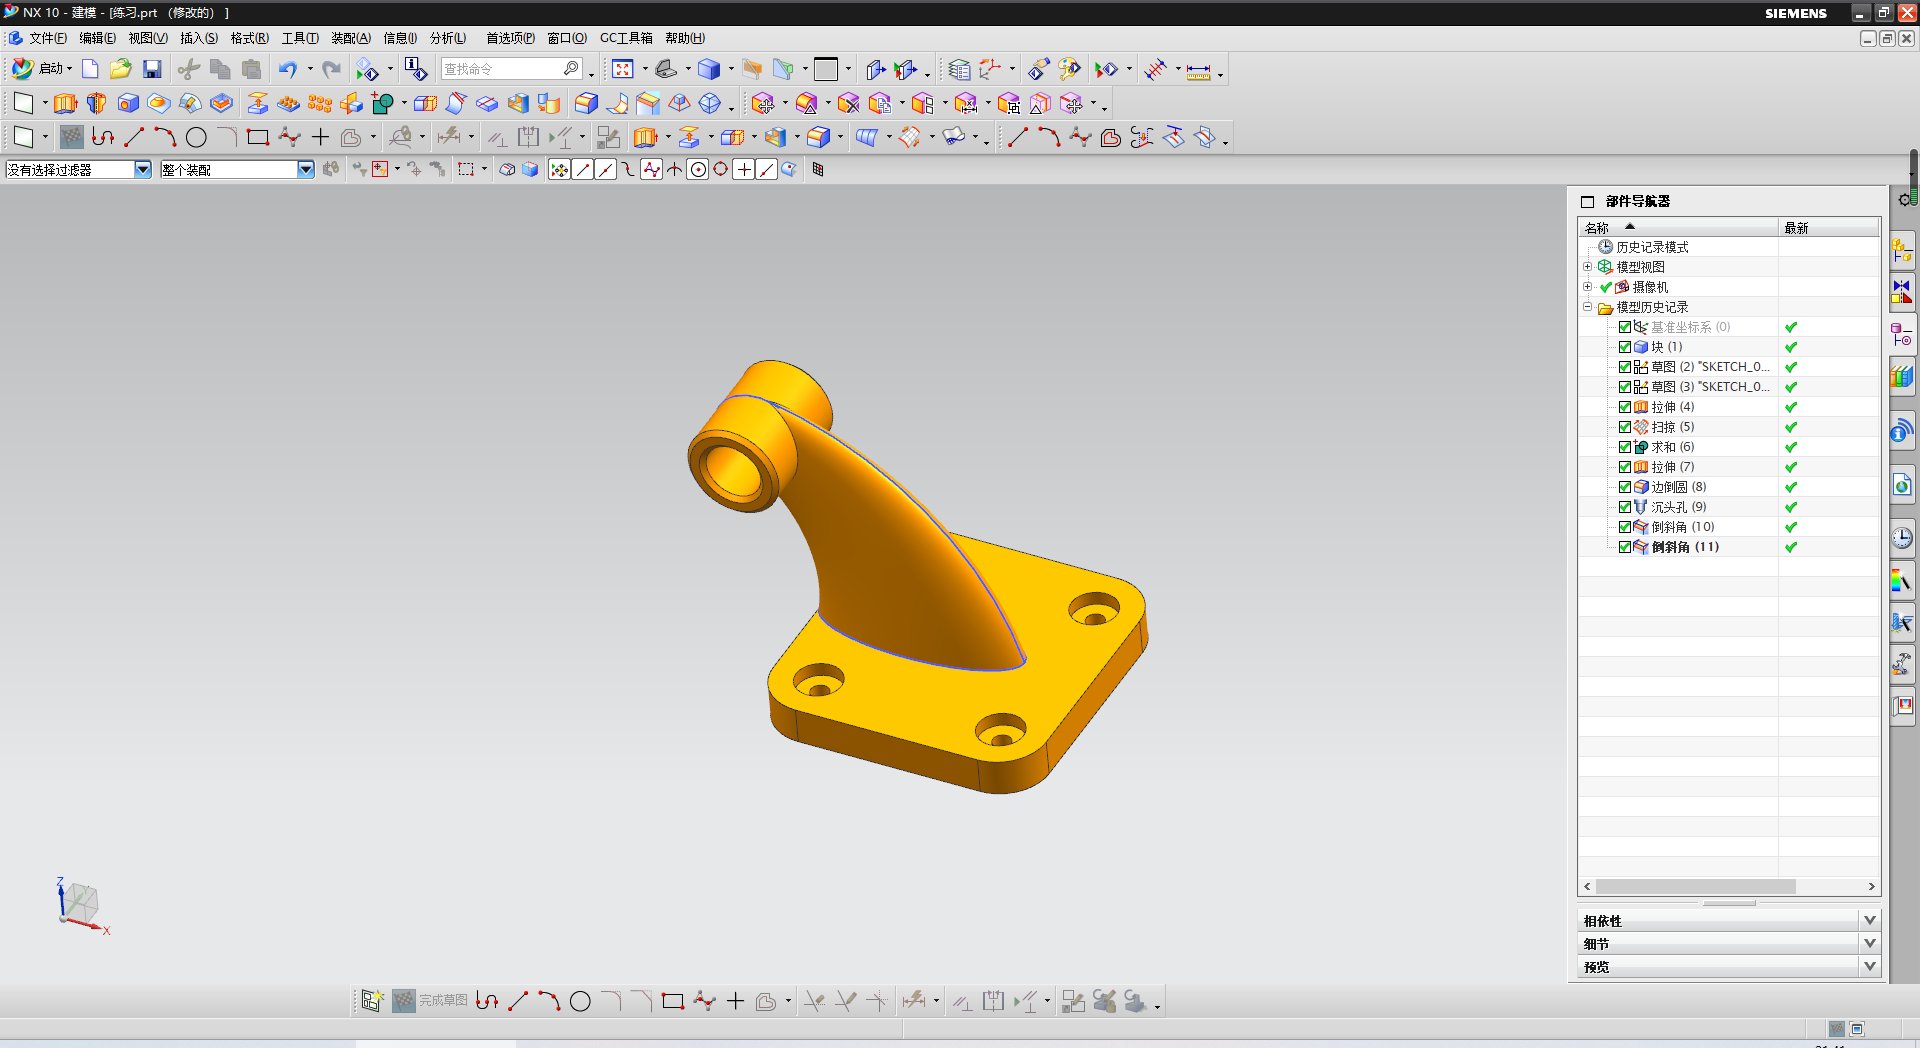
Task: Sort by the 名称 column header
Action: (x=1678, y=228)
